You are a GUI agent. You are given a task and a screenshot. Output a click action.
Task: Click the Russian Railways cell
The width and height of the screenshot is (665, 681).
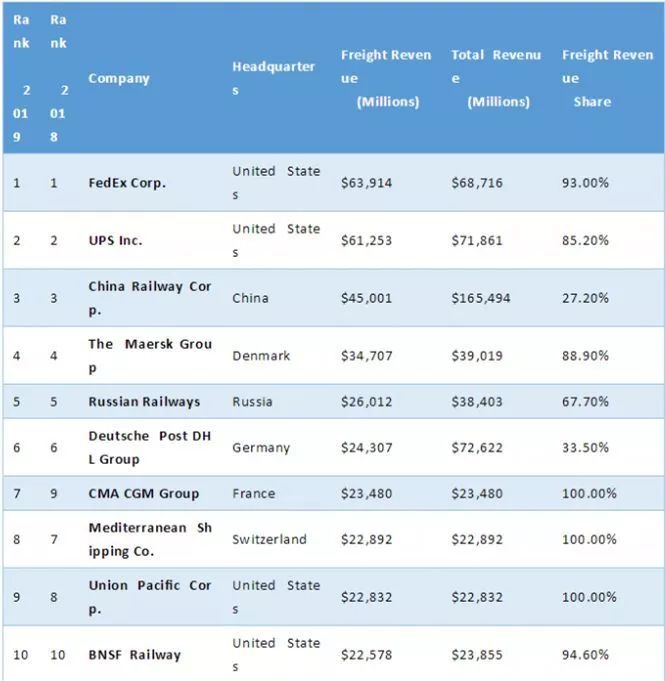pos(144,402)
